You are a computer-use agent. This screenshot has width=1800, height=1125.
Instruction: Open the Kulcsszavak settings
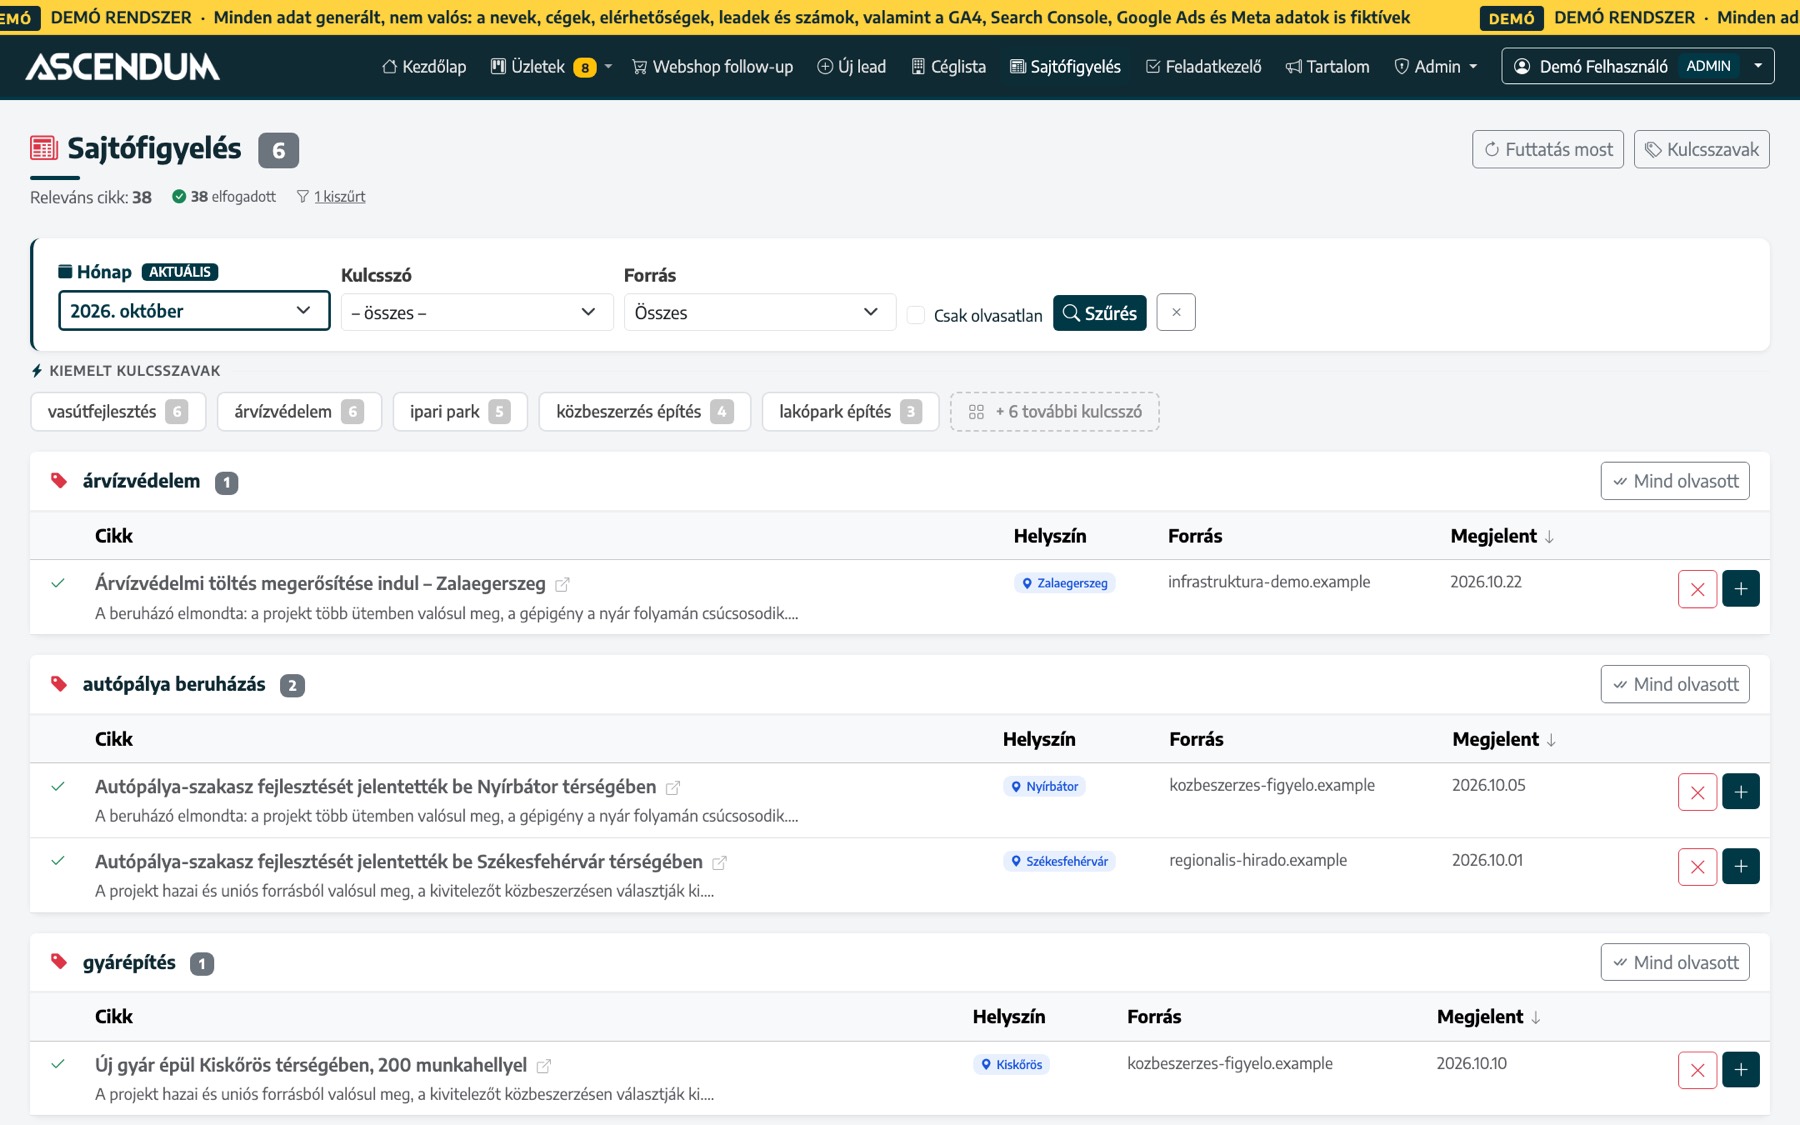pyautogui.click(x=1701, y=149)
